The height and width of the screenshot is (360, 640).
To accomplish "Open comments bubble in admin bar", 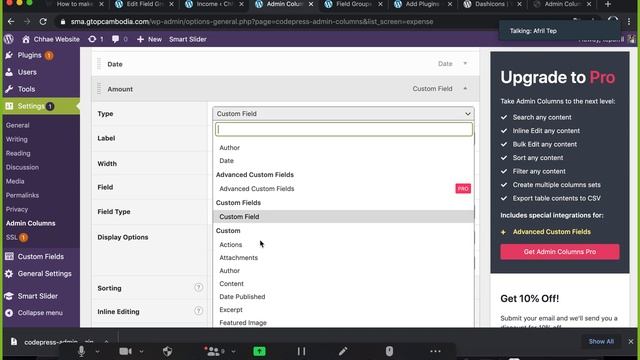I will coord(119,39).
